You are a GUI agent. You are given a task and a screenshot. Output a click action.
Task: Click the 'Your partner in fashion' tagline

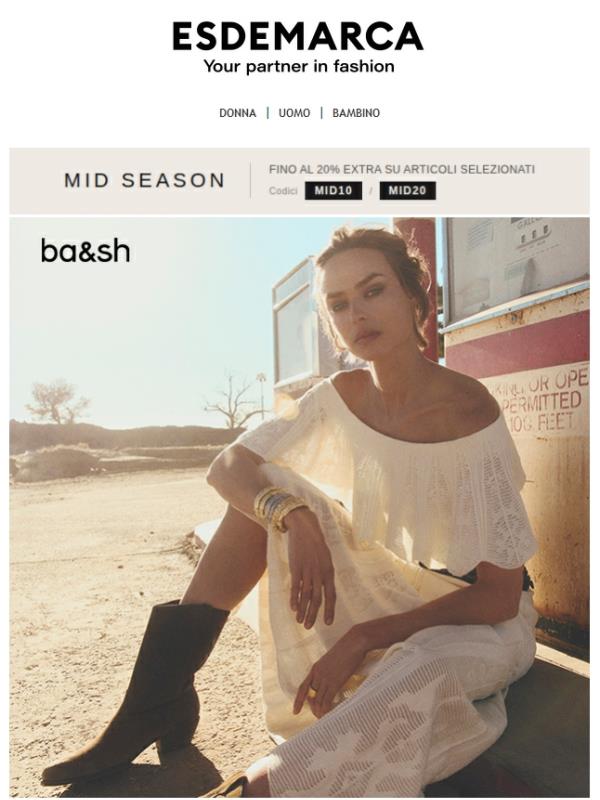(x=299, y=66)
